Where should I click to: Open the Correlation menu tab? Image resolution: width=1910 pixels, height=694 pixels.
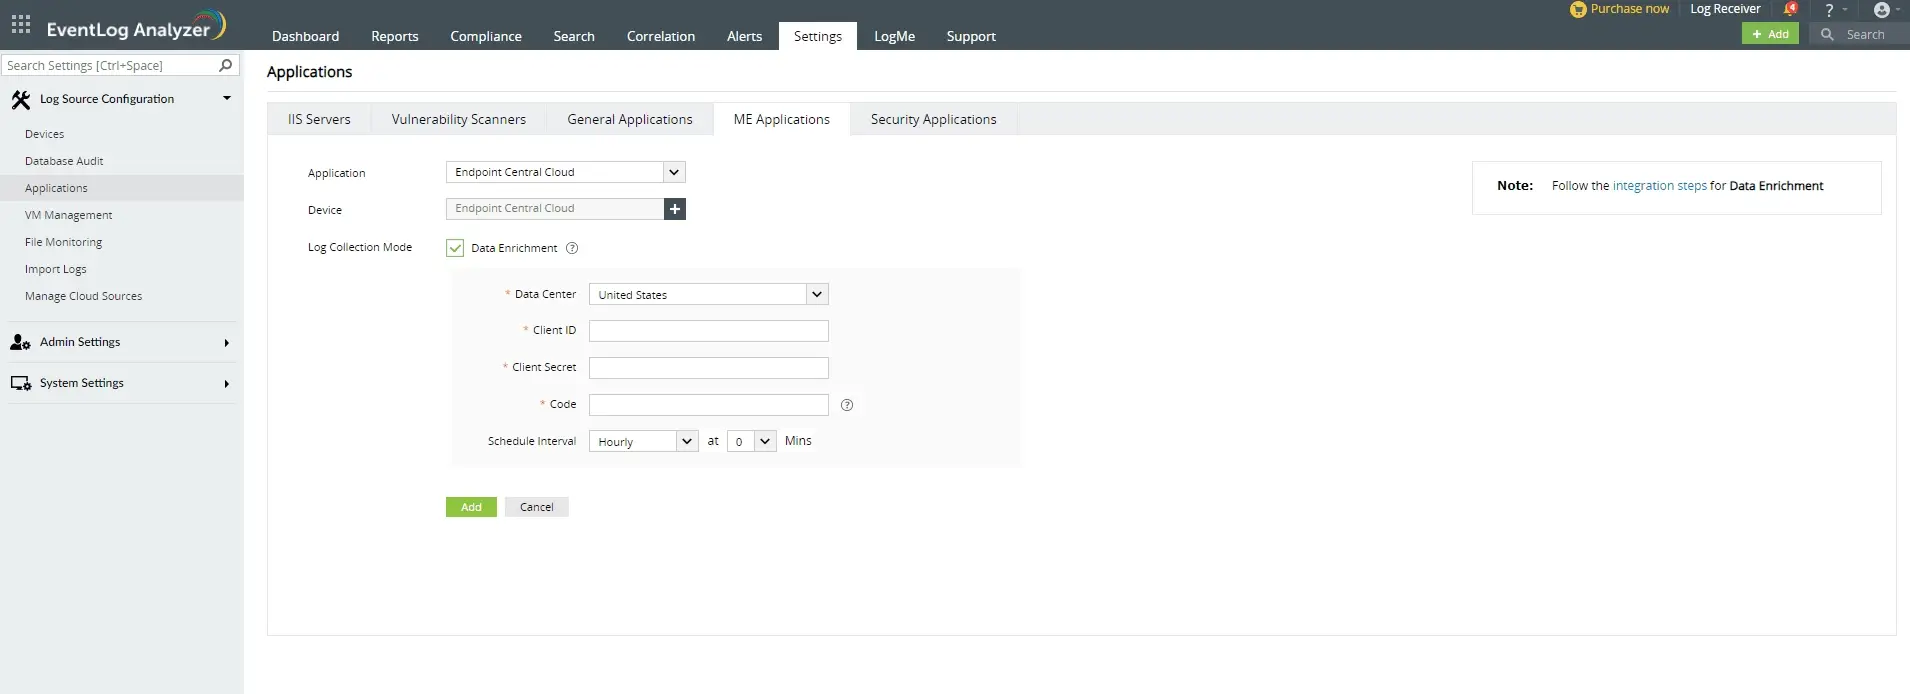point(660,36)
